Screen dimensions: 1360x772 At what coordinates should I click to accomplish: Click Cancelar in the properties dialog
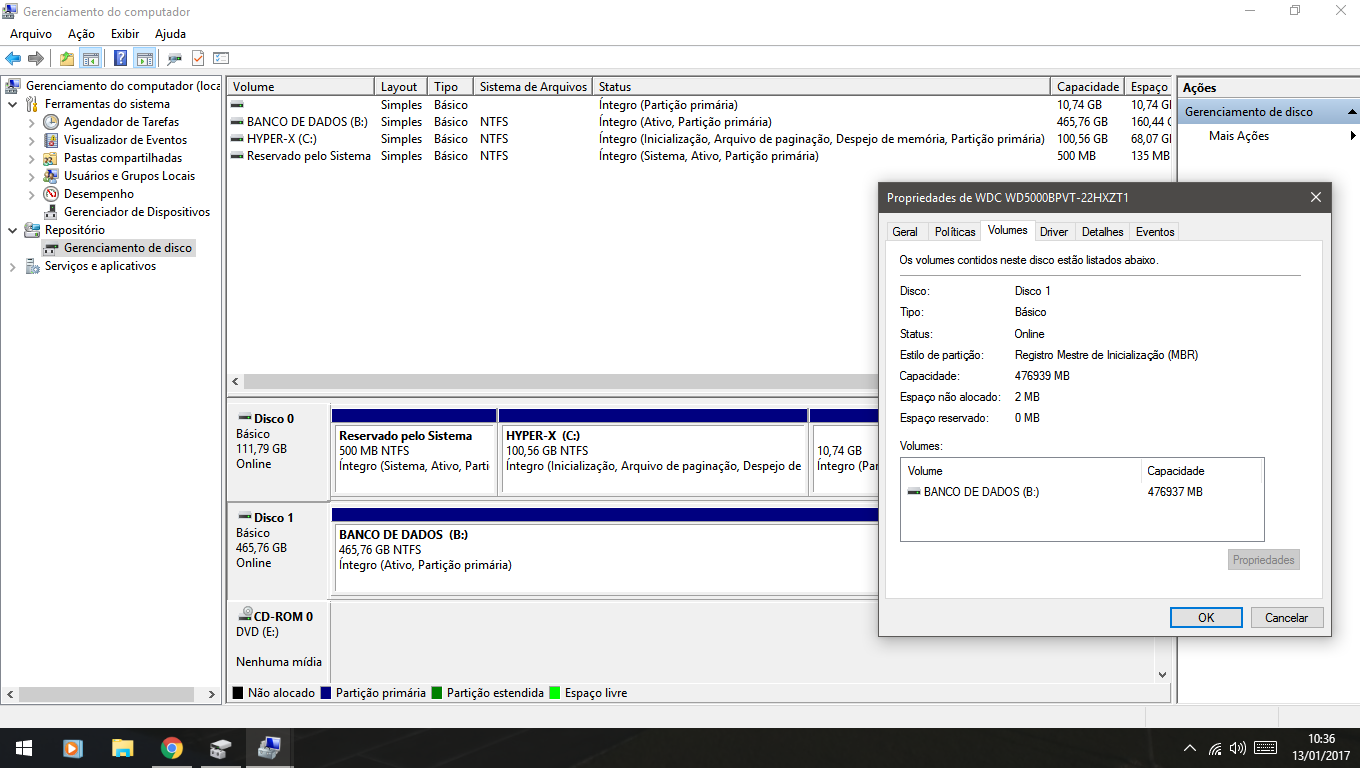coord(1287,617)
